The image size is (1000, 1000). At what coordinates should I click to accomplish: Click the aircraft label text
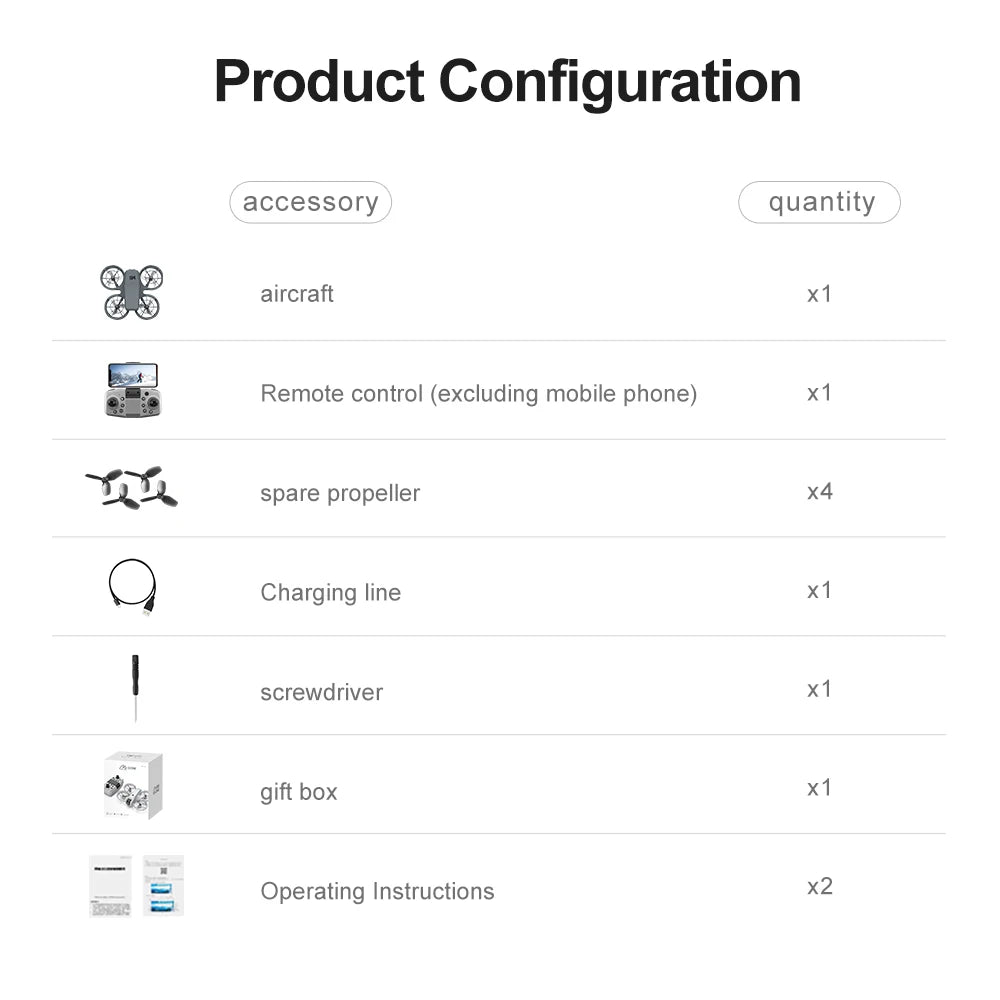point(297,294)
